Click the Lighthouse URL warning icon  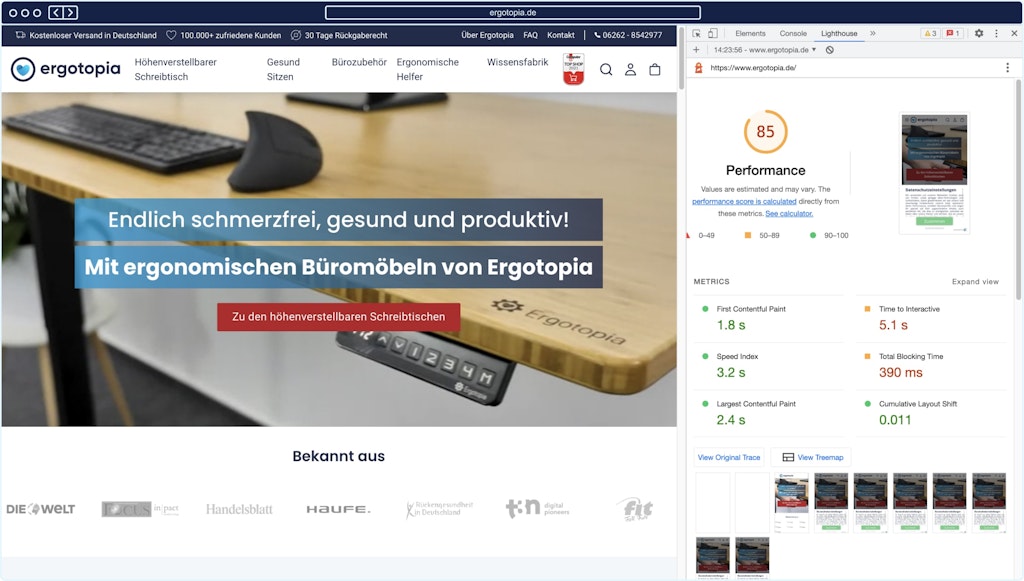click(x=698, y=68)
